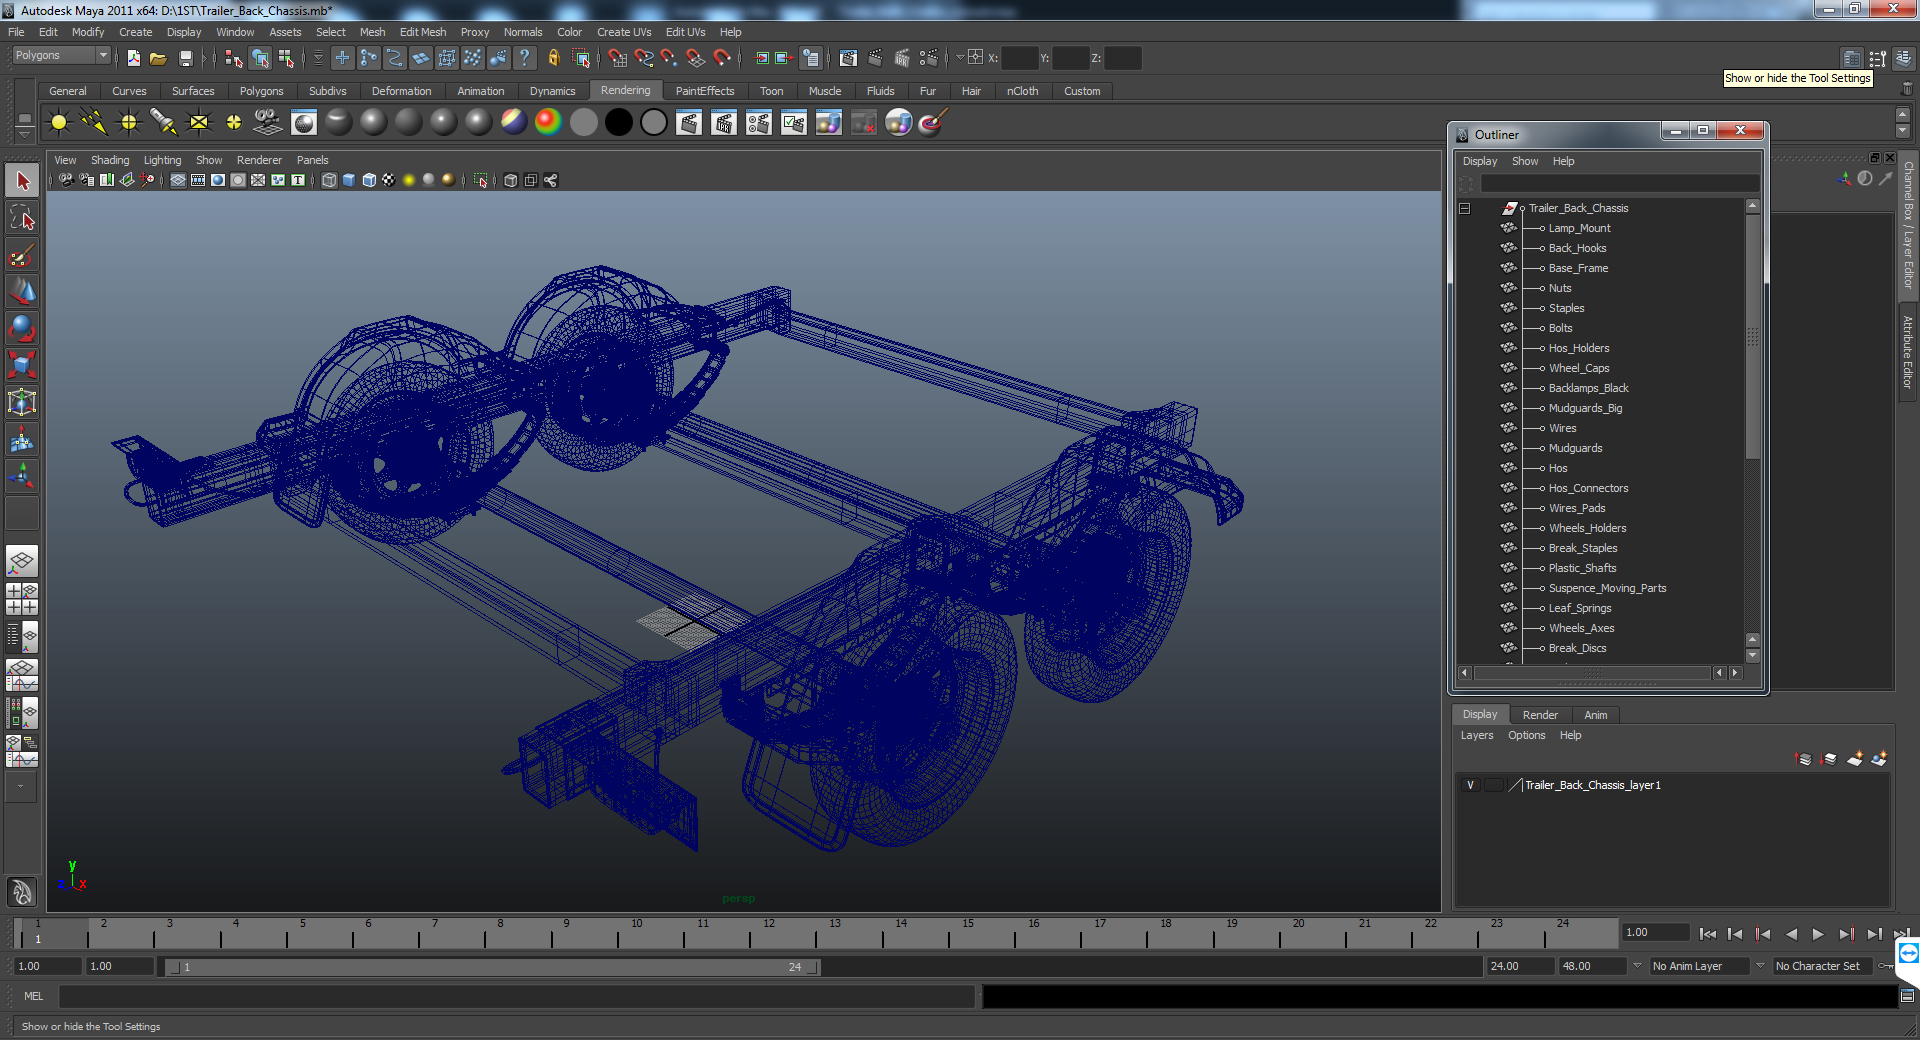Create a spot light from shelf

[x=164, y=123]
